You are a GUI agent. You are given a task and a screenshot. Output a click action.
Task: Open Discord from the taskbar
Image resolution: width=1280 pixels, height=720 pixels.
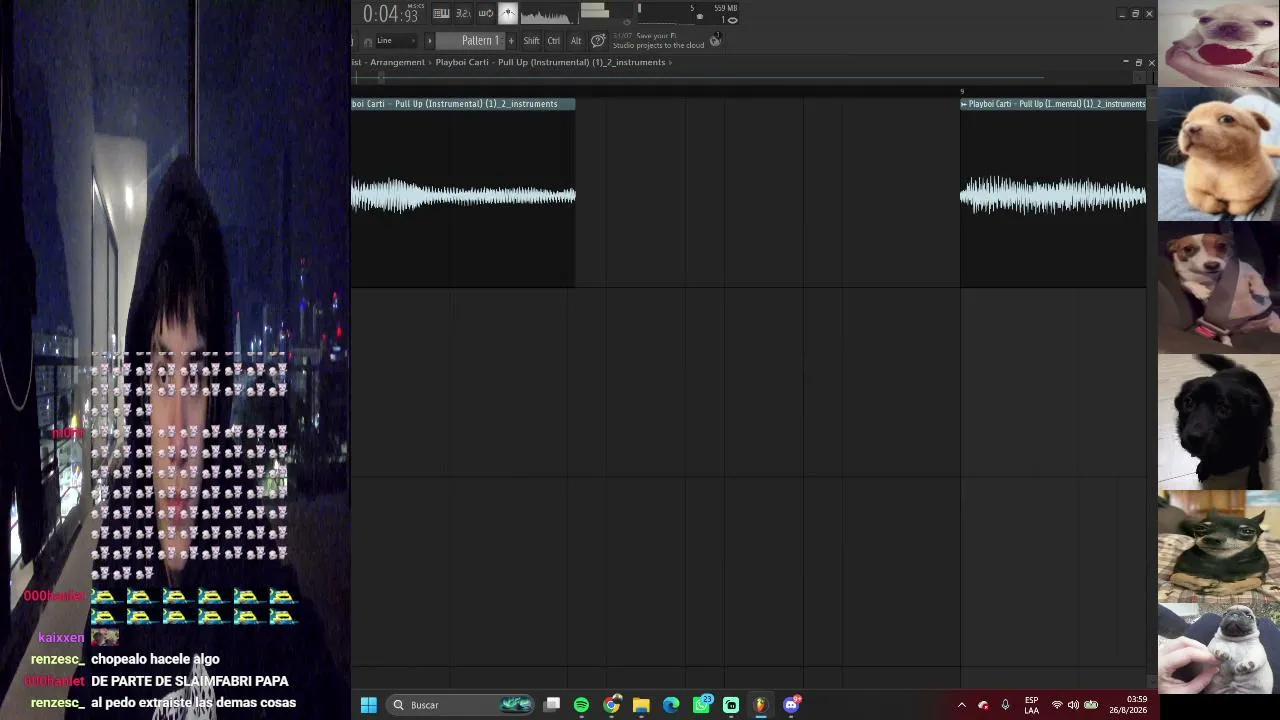tap(792, 705)
